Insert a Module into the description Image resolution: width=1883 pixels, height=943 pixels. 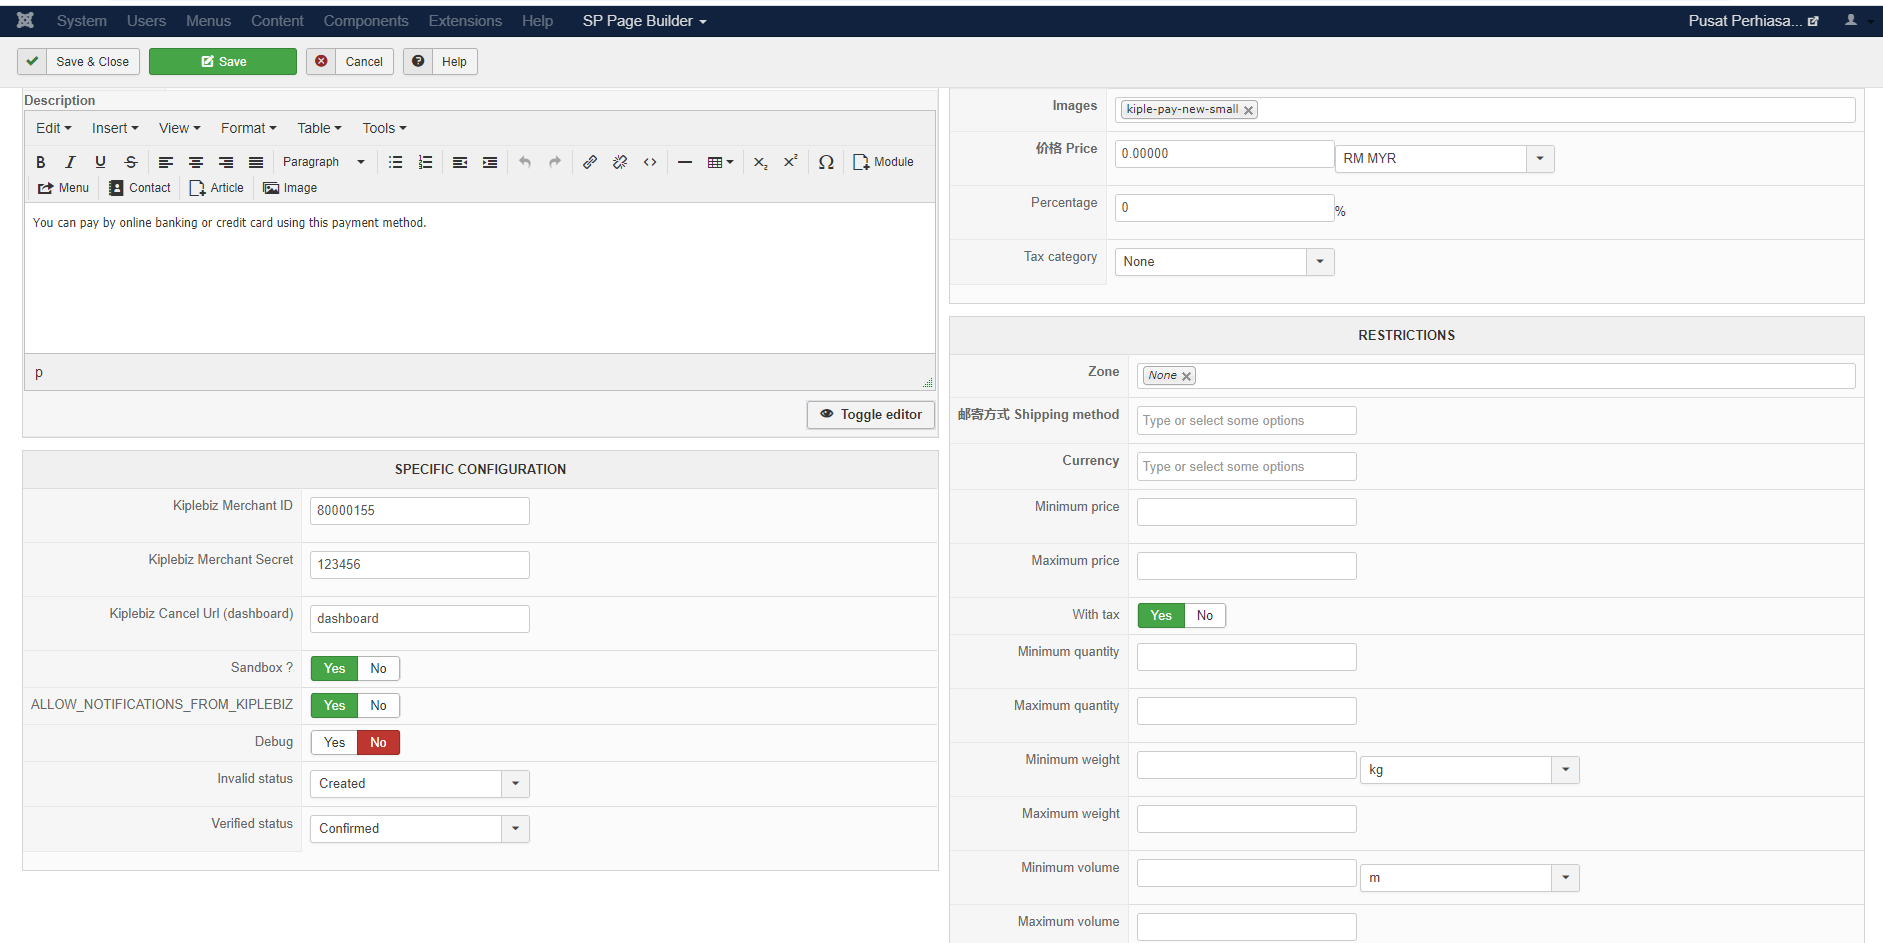point(883,162)
